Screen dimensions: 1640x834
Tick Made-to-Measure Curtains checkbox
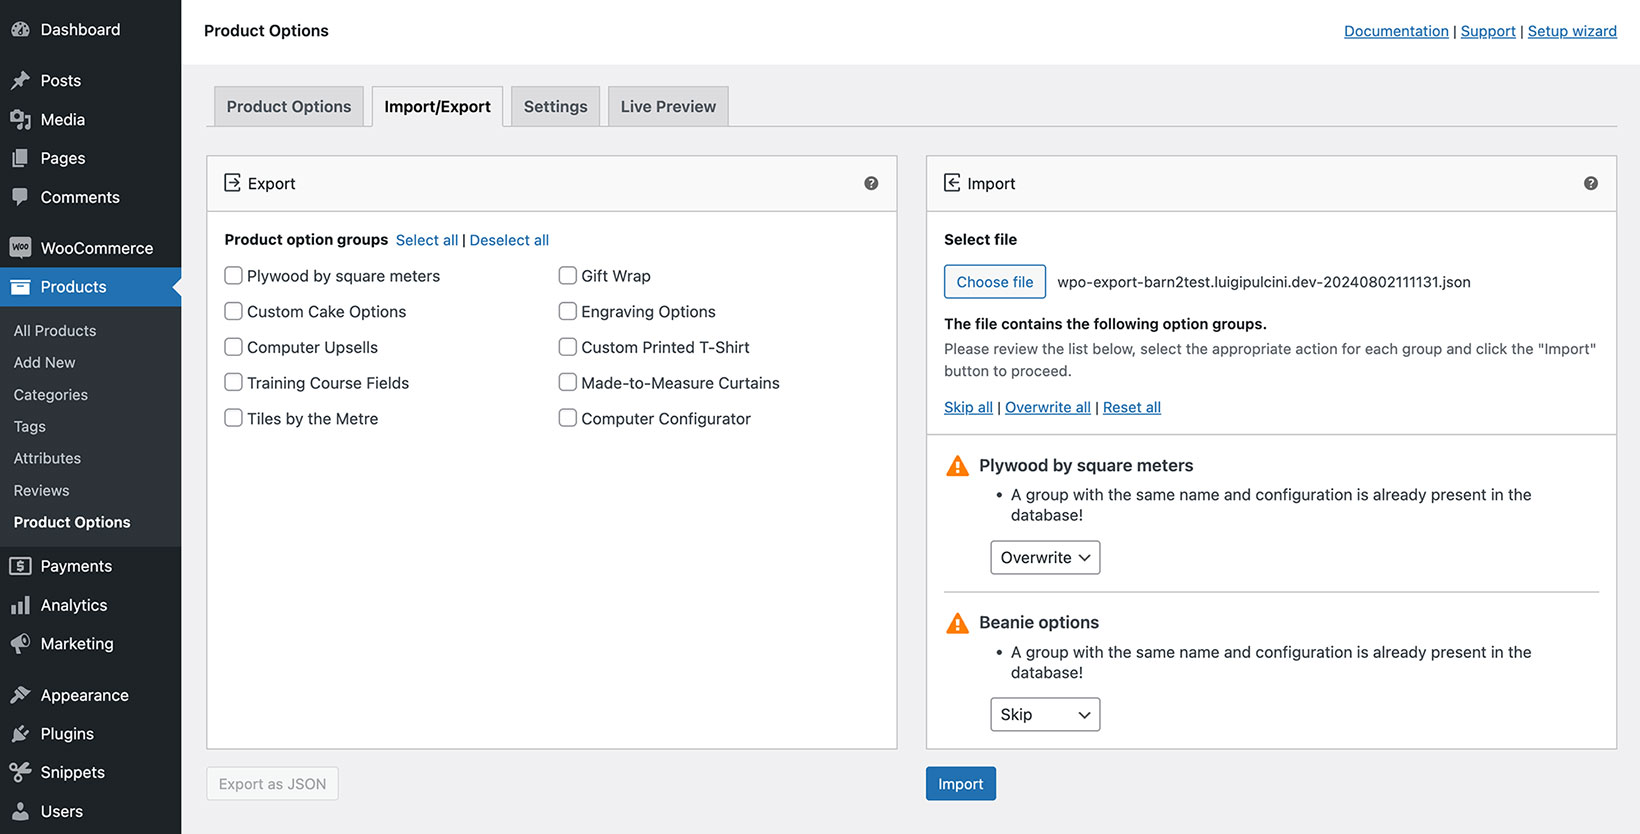pyautogui.click(x=567, y=382)
